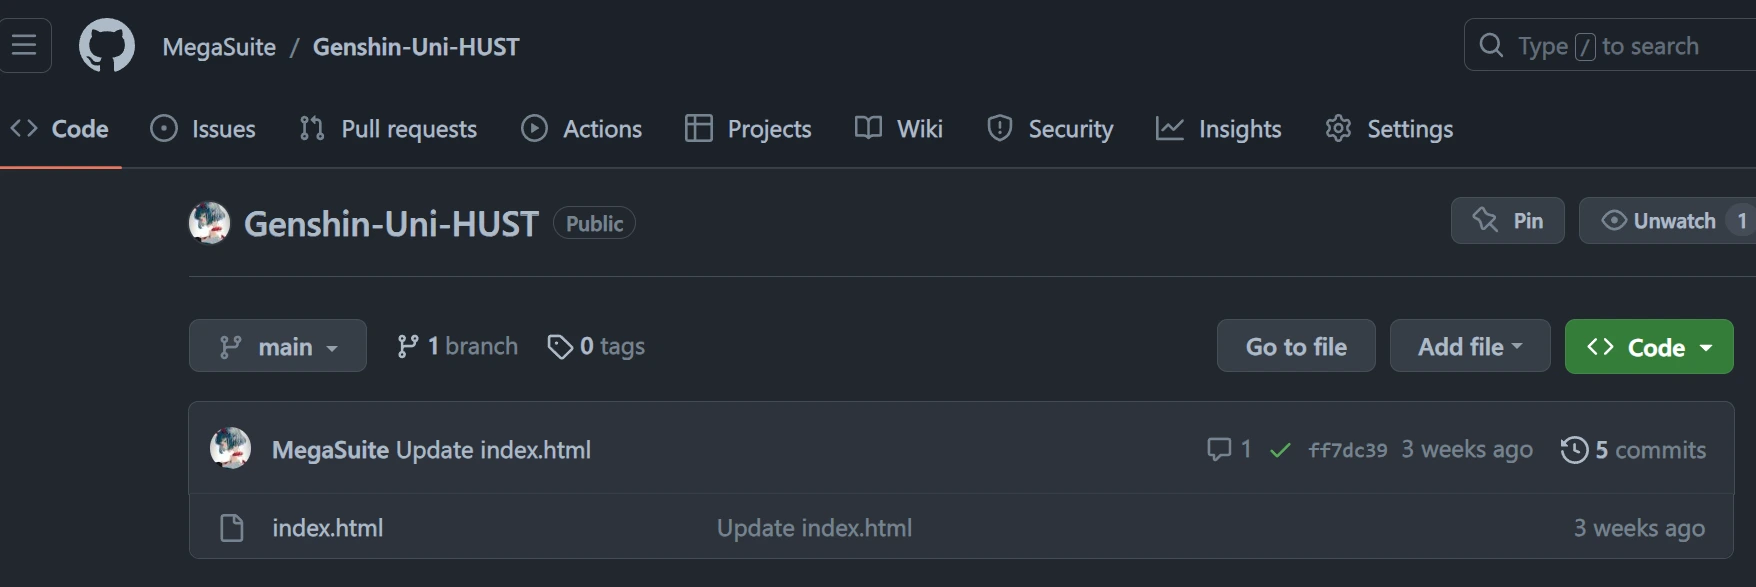Click the index.html file icon
1756x587 pixels.
click(232, 528)
